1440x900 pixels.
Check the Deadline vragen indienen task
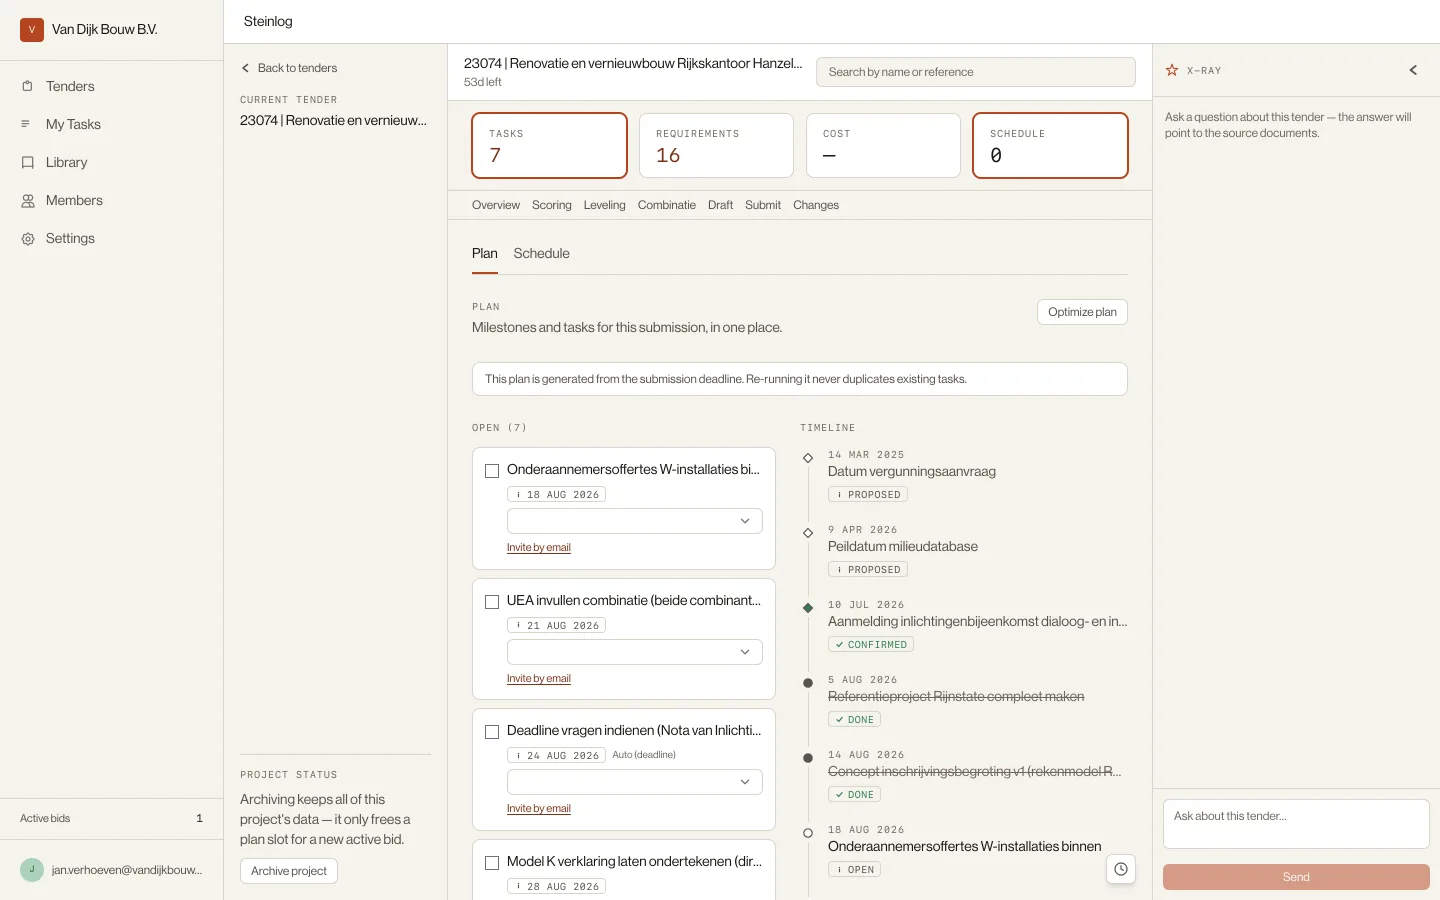[x=492, y=732]
